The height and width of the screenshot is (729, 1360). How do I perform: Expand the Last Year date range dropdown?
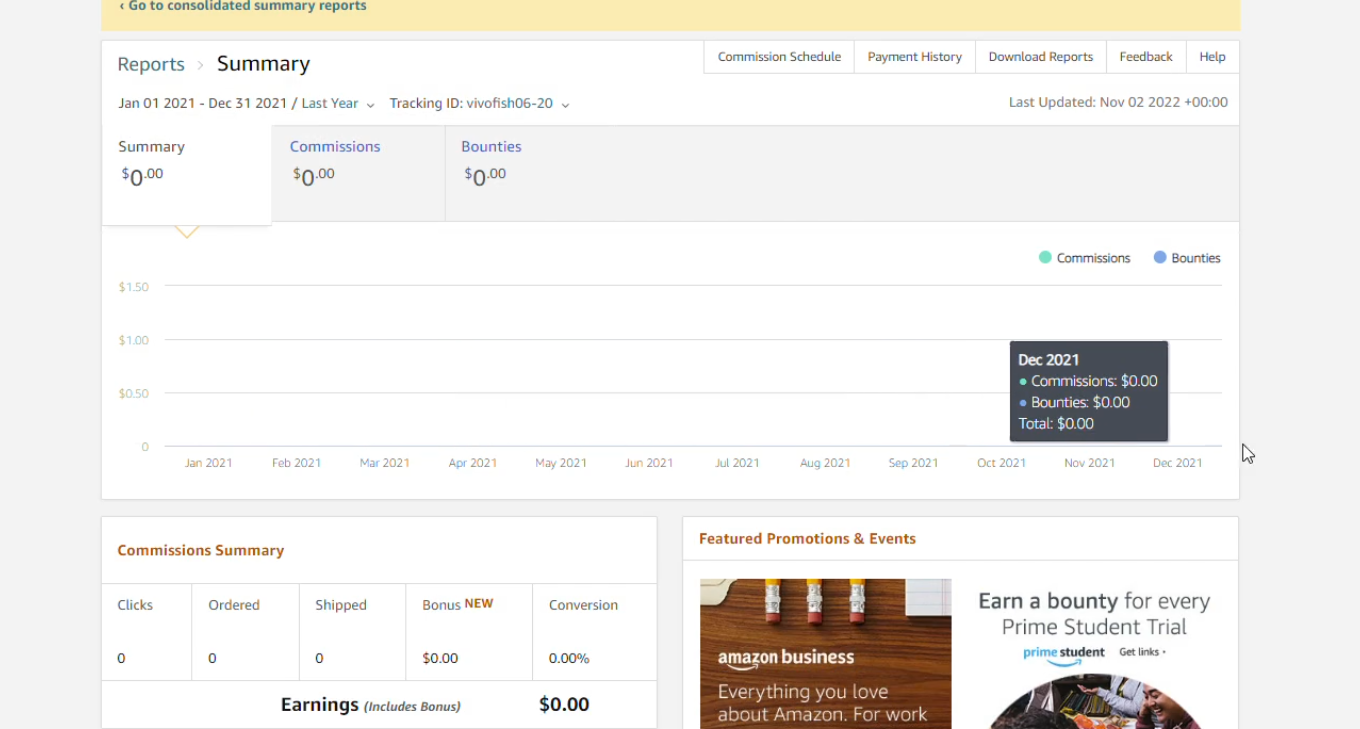point(338,104)
